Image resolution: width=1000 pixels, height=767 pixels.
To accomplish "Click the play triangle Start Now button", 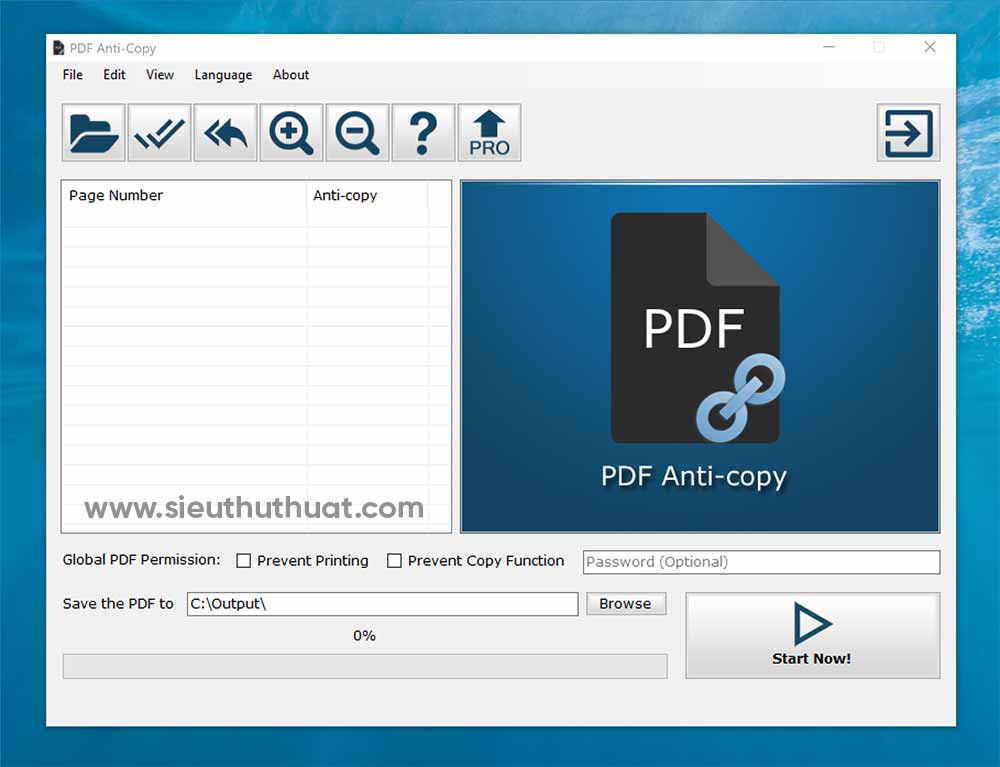I will pyautogui.click(x=812, y=635).
